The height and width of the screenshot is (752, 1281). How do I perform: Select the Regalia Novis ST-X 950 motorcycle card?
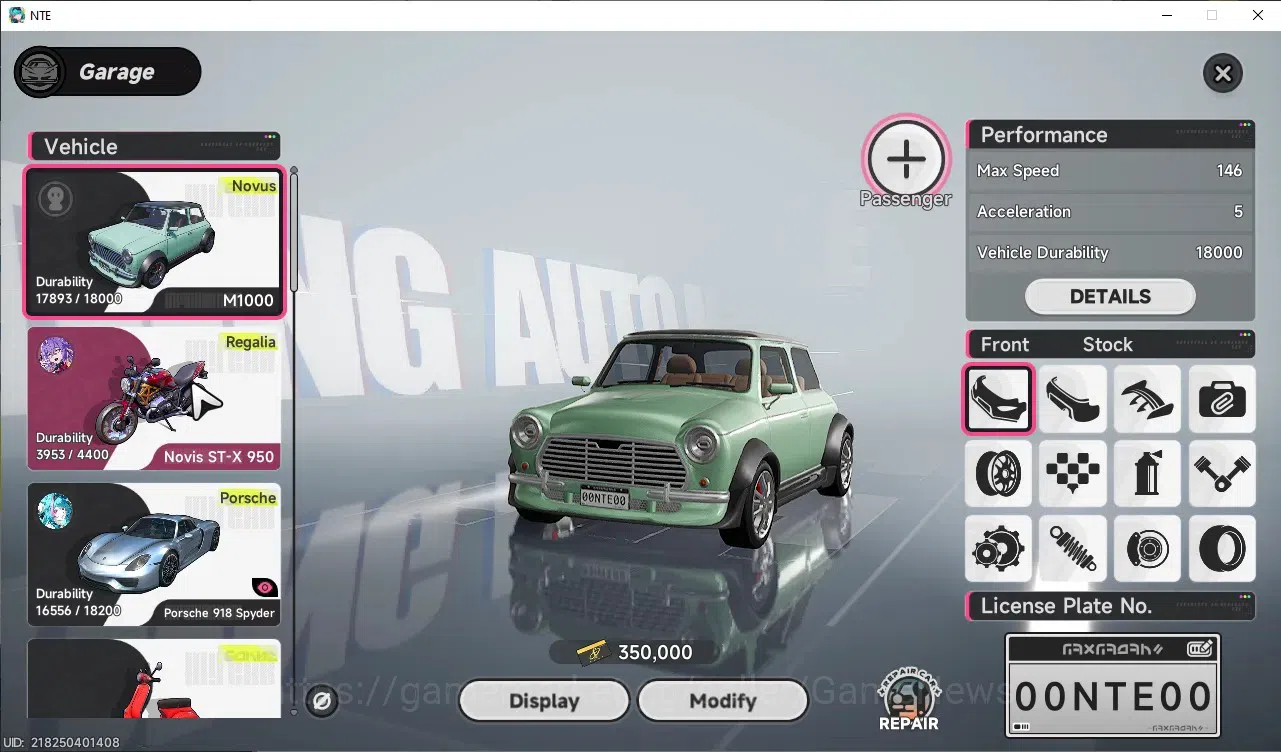pyautogui.click(x=154, y=398)
